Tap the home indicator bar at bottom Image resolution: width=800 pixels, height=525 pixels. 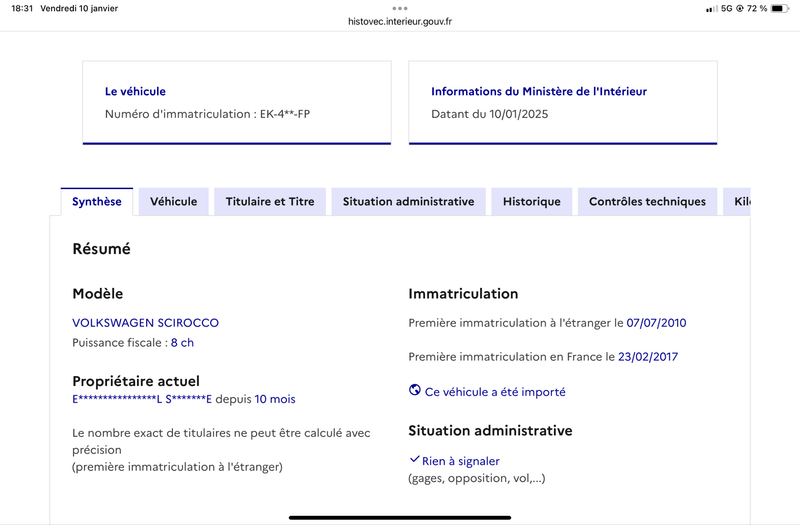click(400, 517)
